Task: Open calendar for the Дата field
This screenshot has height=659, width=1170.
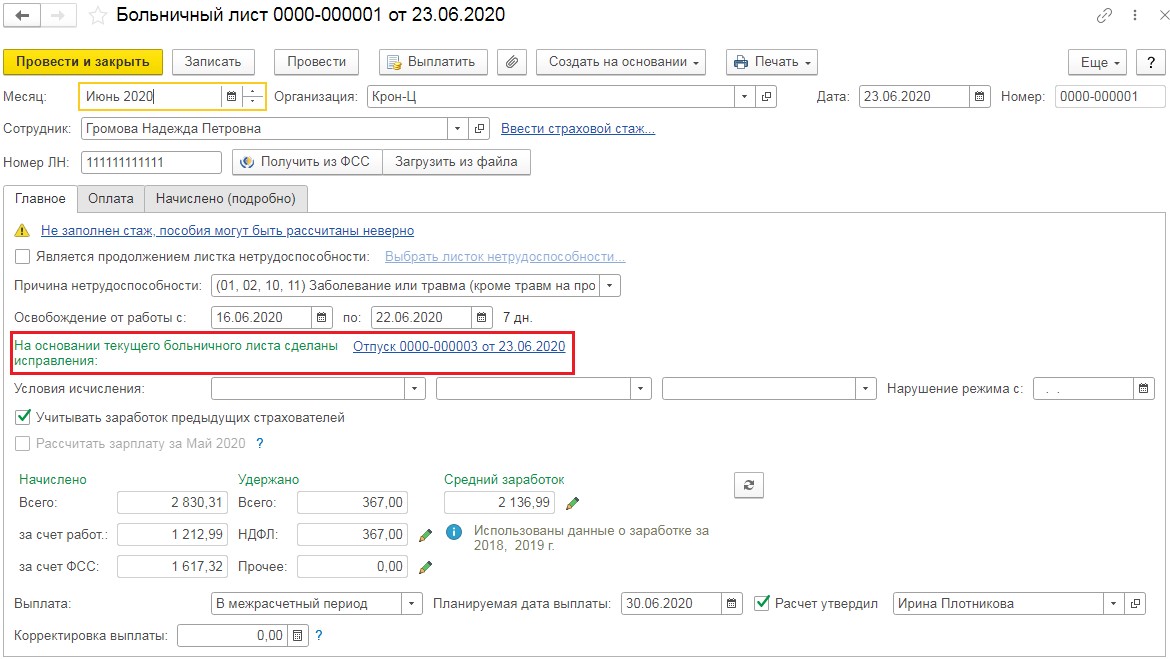Action: coord(980,97)
